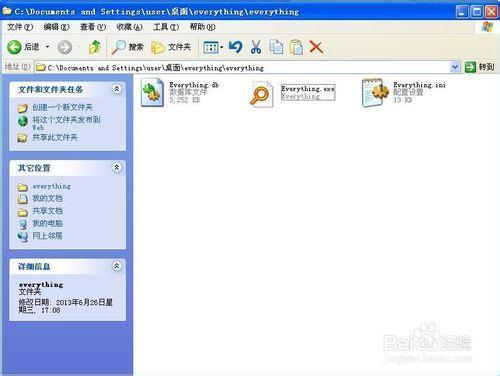Select the Everything.exe file
Image resolution: width=500 pixels, height=376 pixels.
[x=293, y=93]
